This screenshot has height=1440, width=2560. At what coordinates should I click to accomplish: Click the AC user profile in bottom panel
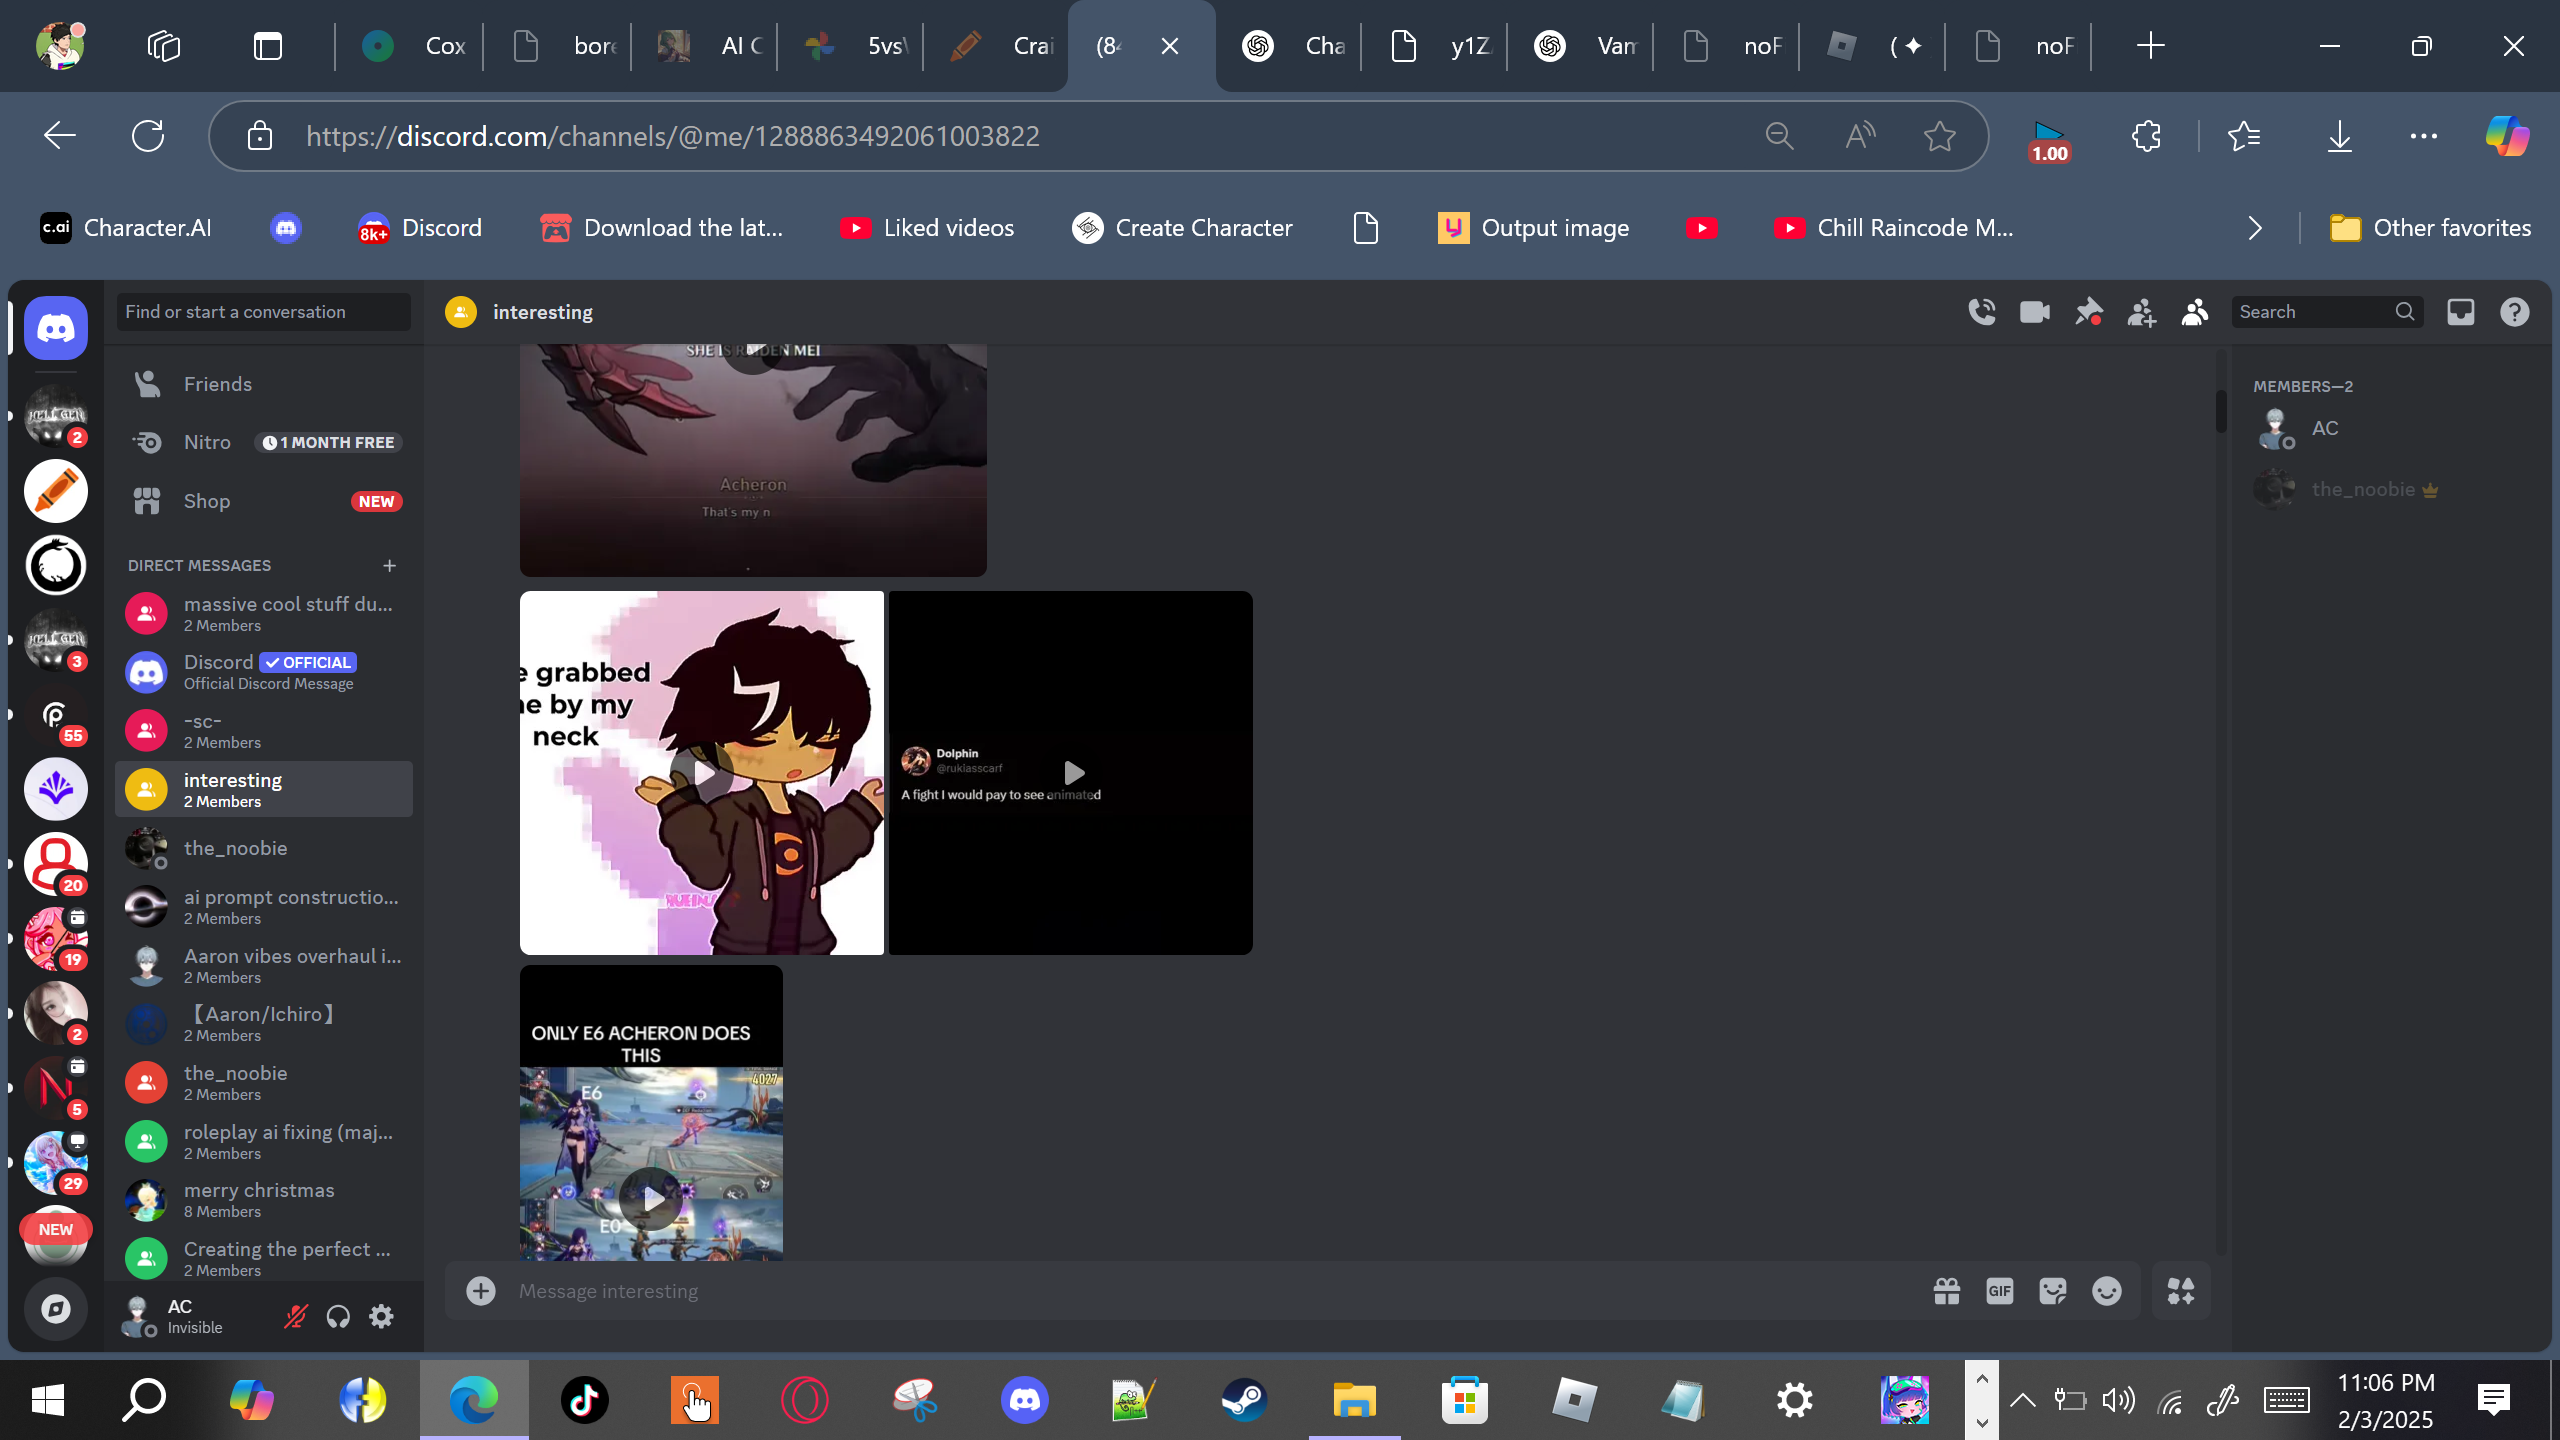tap(190, 1316)
